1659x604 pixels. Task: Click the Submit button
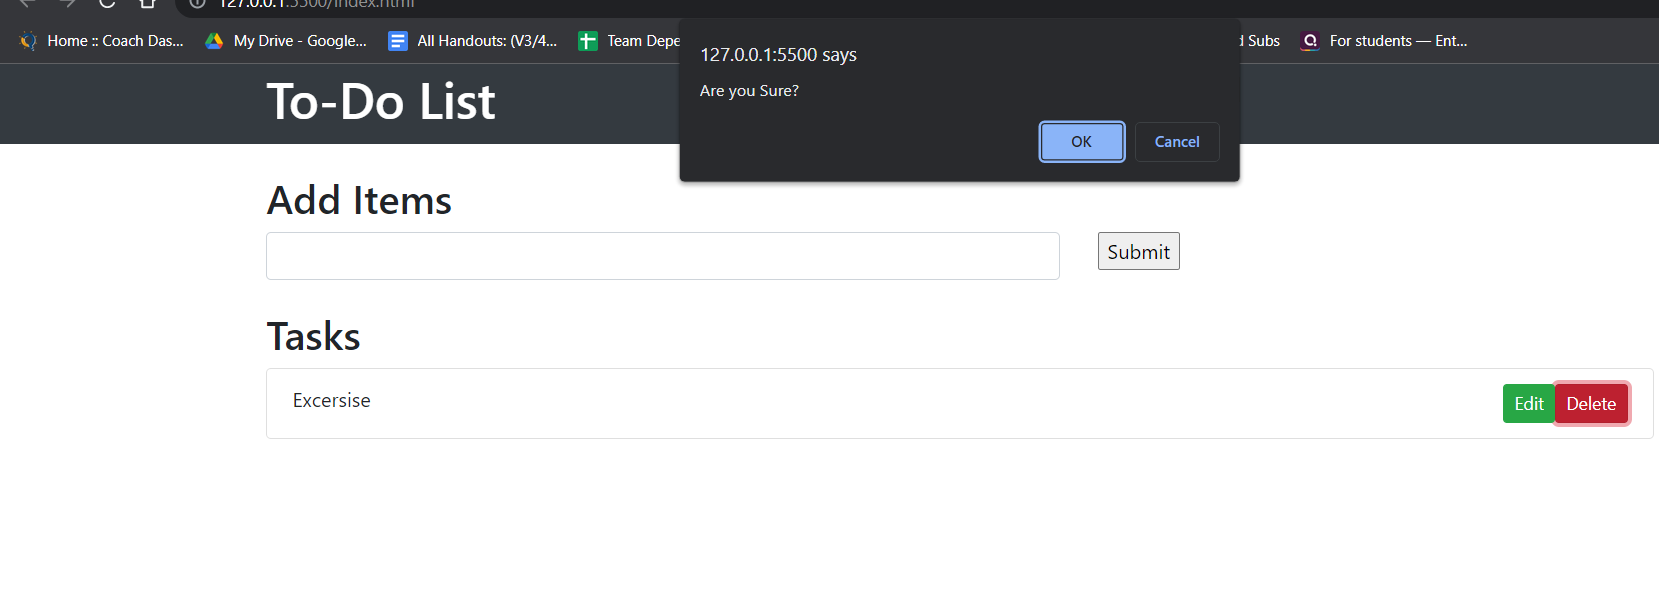1138,251
